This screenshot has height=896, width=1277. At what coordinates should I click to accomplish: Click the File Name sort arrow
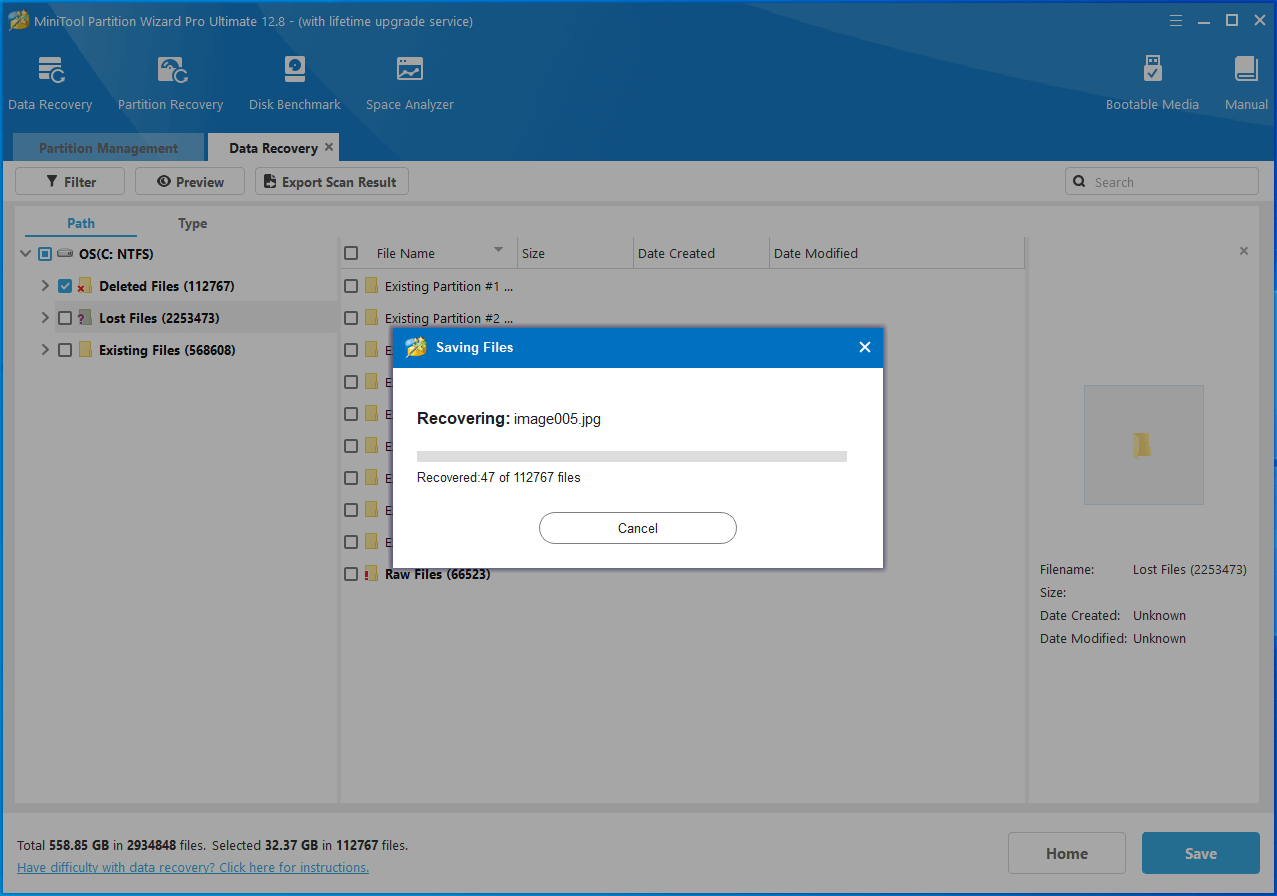[x=498, y=250]
